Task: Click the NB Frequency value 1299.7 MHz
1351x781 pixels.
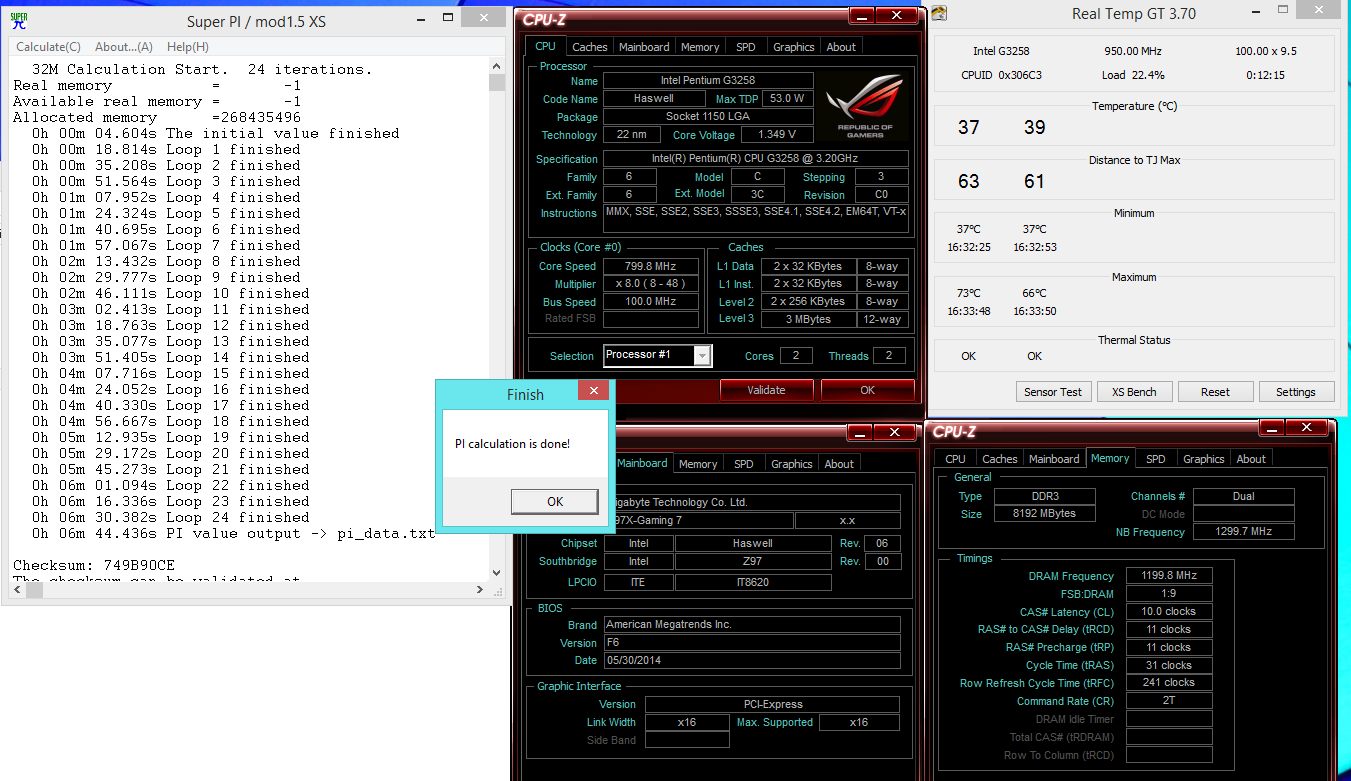Action: tap(1244, 532)
